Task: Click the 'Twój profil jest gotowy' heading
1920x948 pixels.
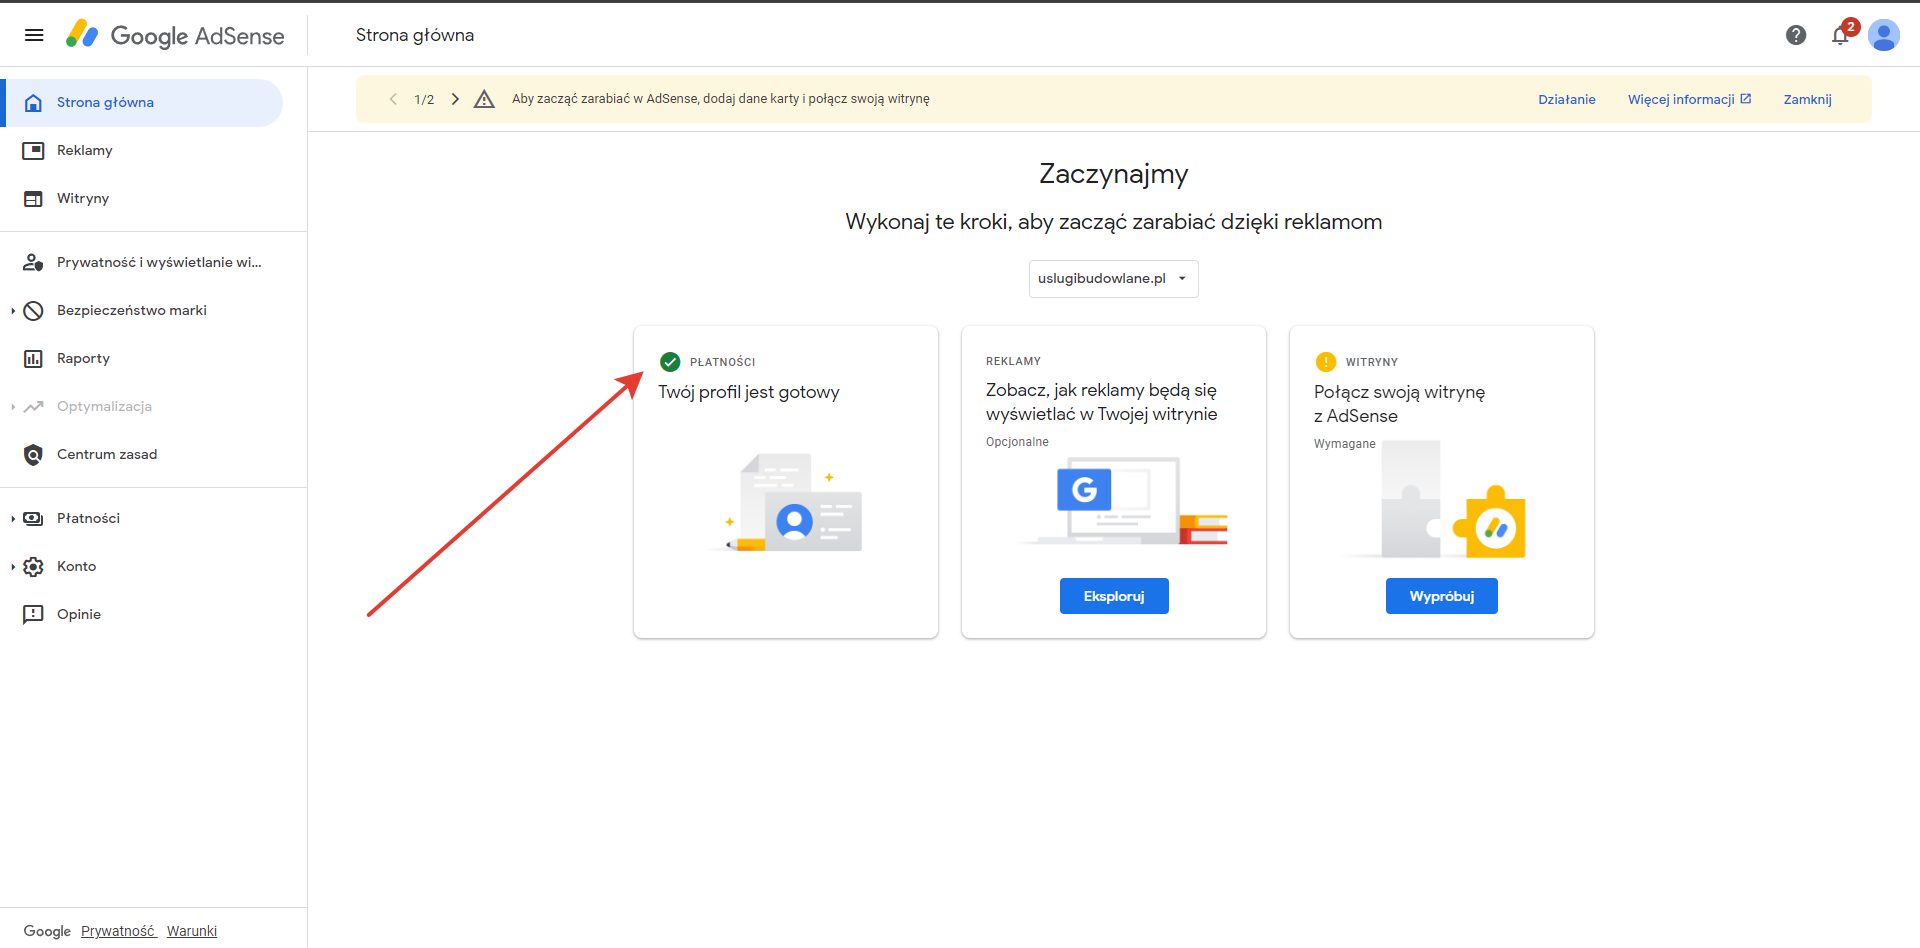Action: coord(749,392)
